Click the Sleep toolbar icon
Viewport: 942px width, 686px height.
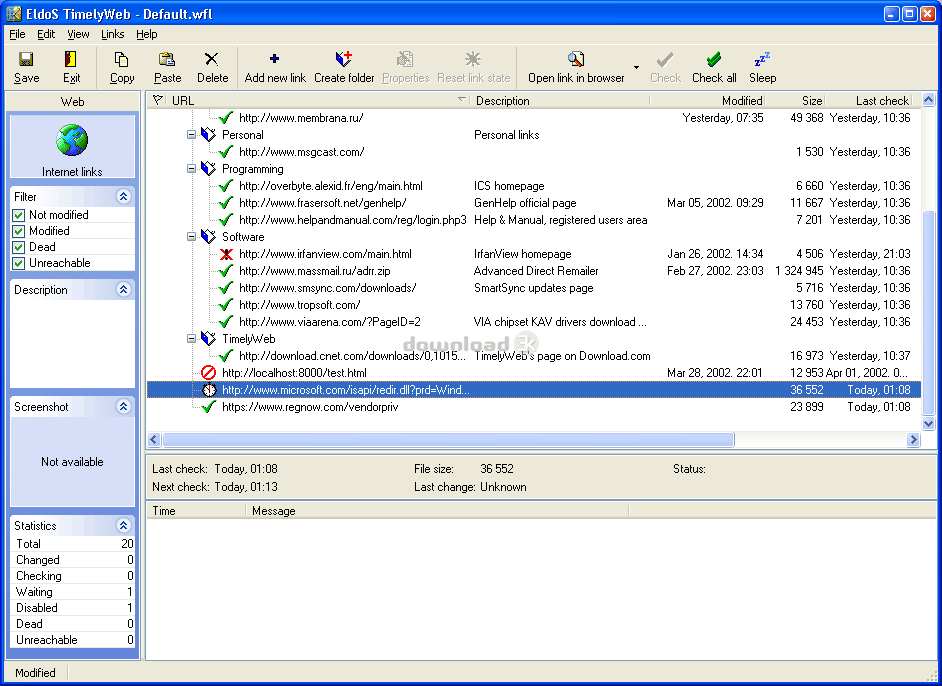click(x=762, y=59)
